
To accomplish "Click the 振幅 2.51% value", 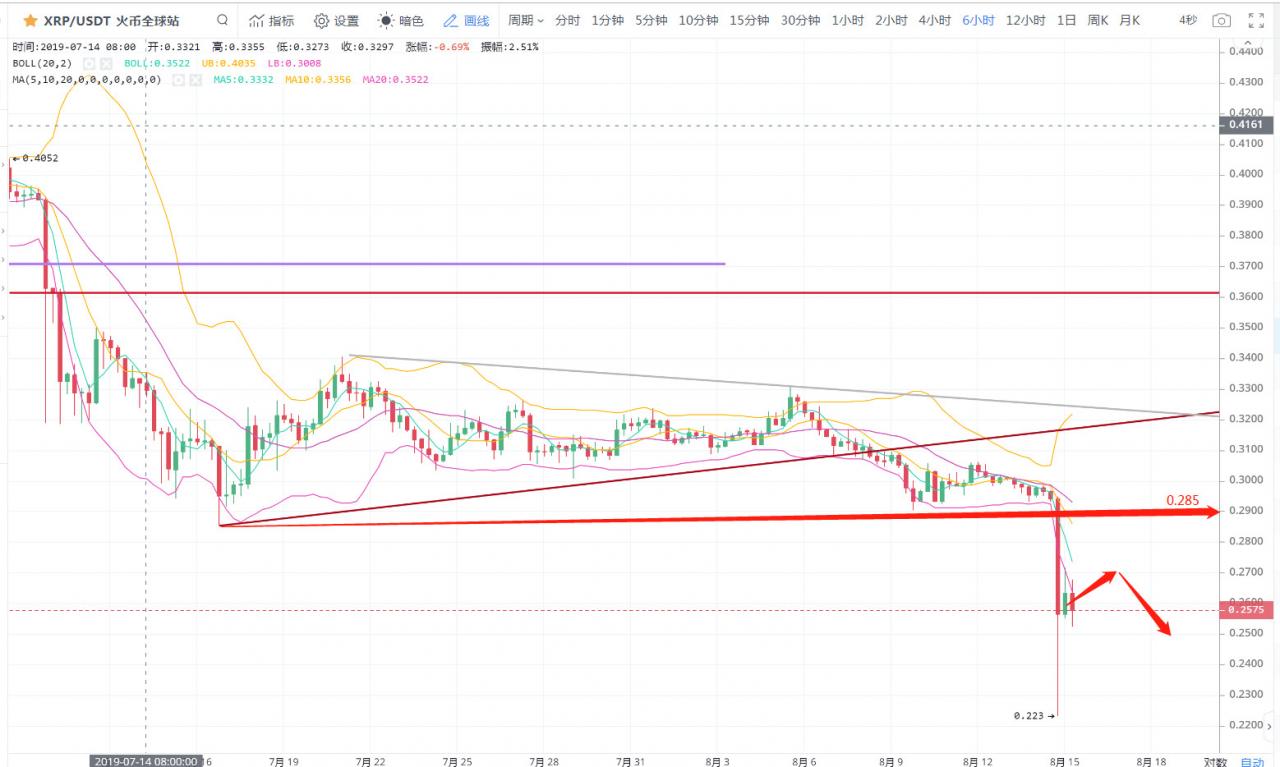I will pos(510,46).
